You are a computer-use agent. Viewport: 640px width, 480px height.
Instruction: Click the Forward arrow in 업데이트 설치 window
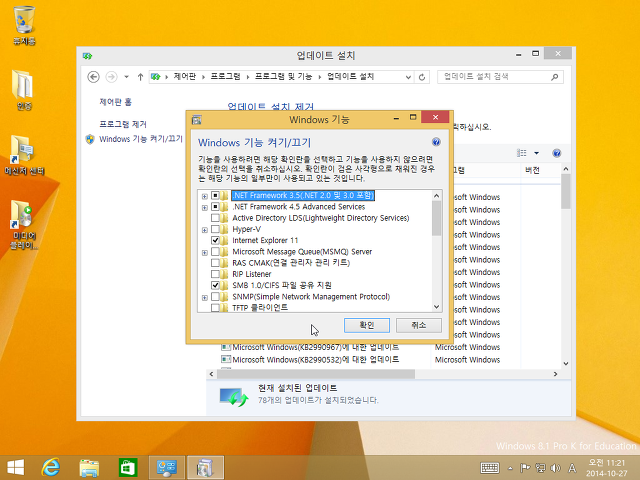click(111, 77)
